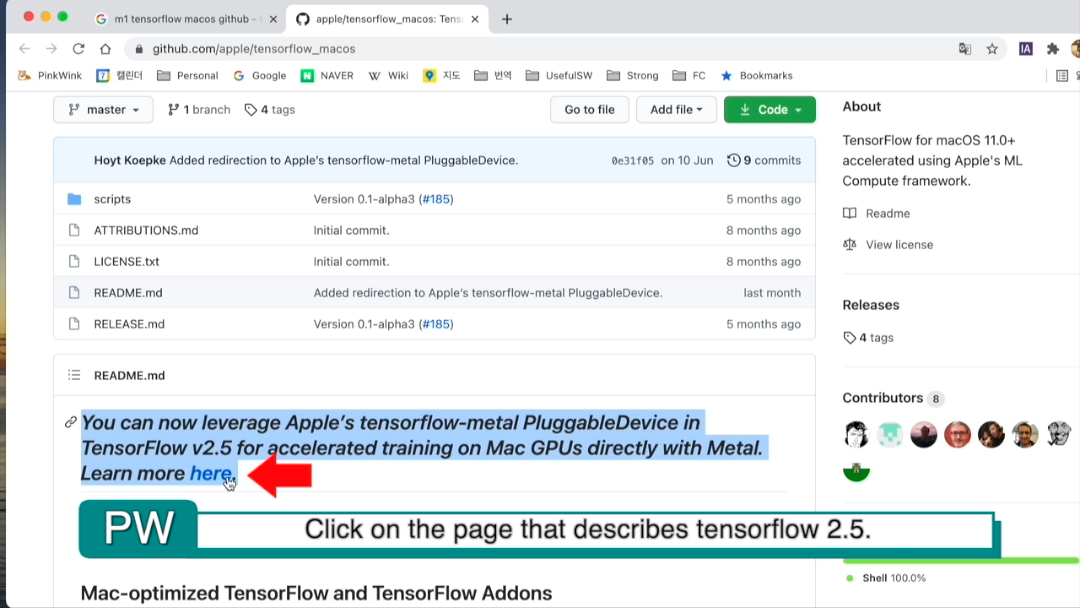The height and width of the screenshot is (608, 1080).
Task: Open the Personal bookmarks folder
Action: 187,76
